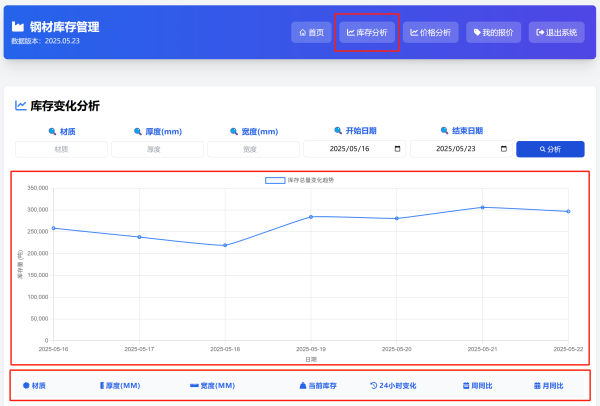600x406 pixels.
Task: Click the data point for 2025-05-20
Action: [x=397, y=218]
